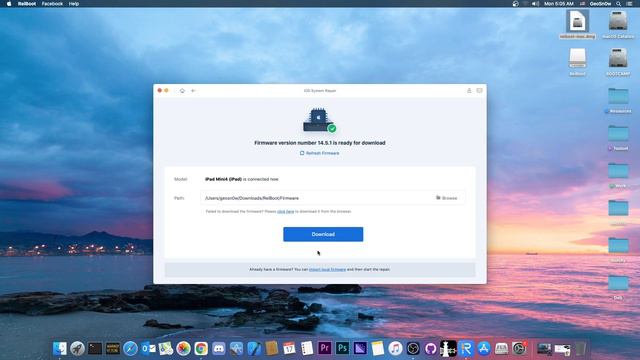The image size is (640, 360).
Task: Open Outlook from the Dock
Action: click(148, 348)
